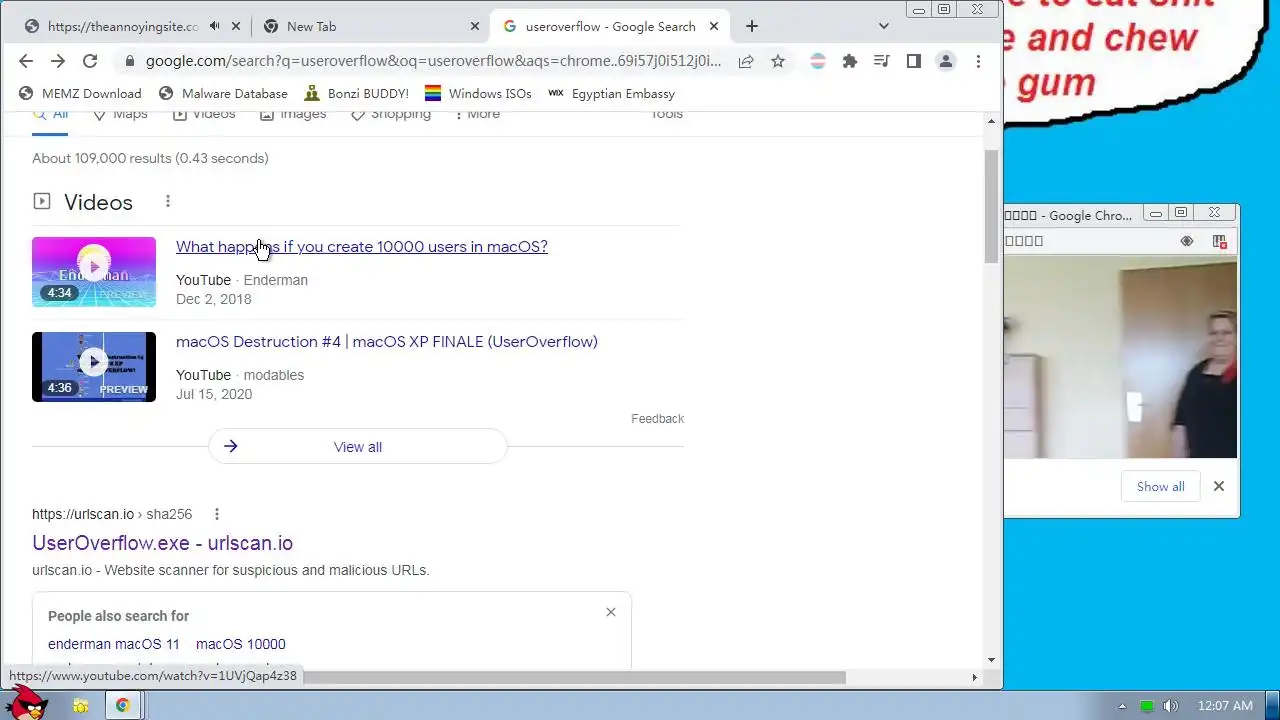The height and width of the screenshot is (720, 1280).
Task: Click Show all in the popup window
Action: point(1161,487)
